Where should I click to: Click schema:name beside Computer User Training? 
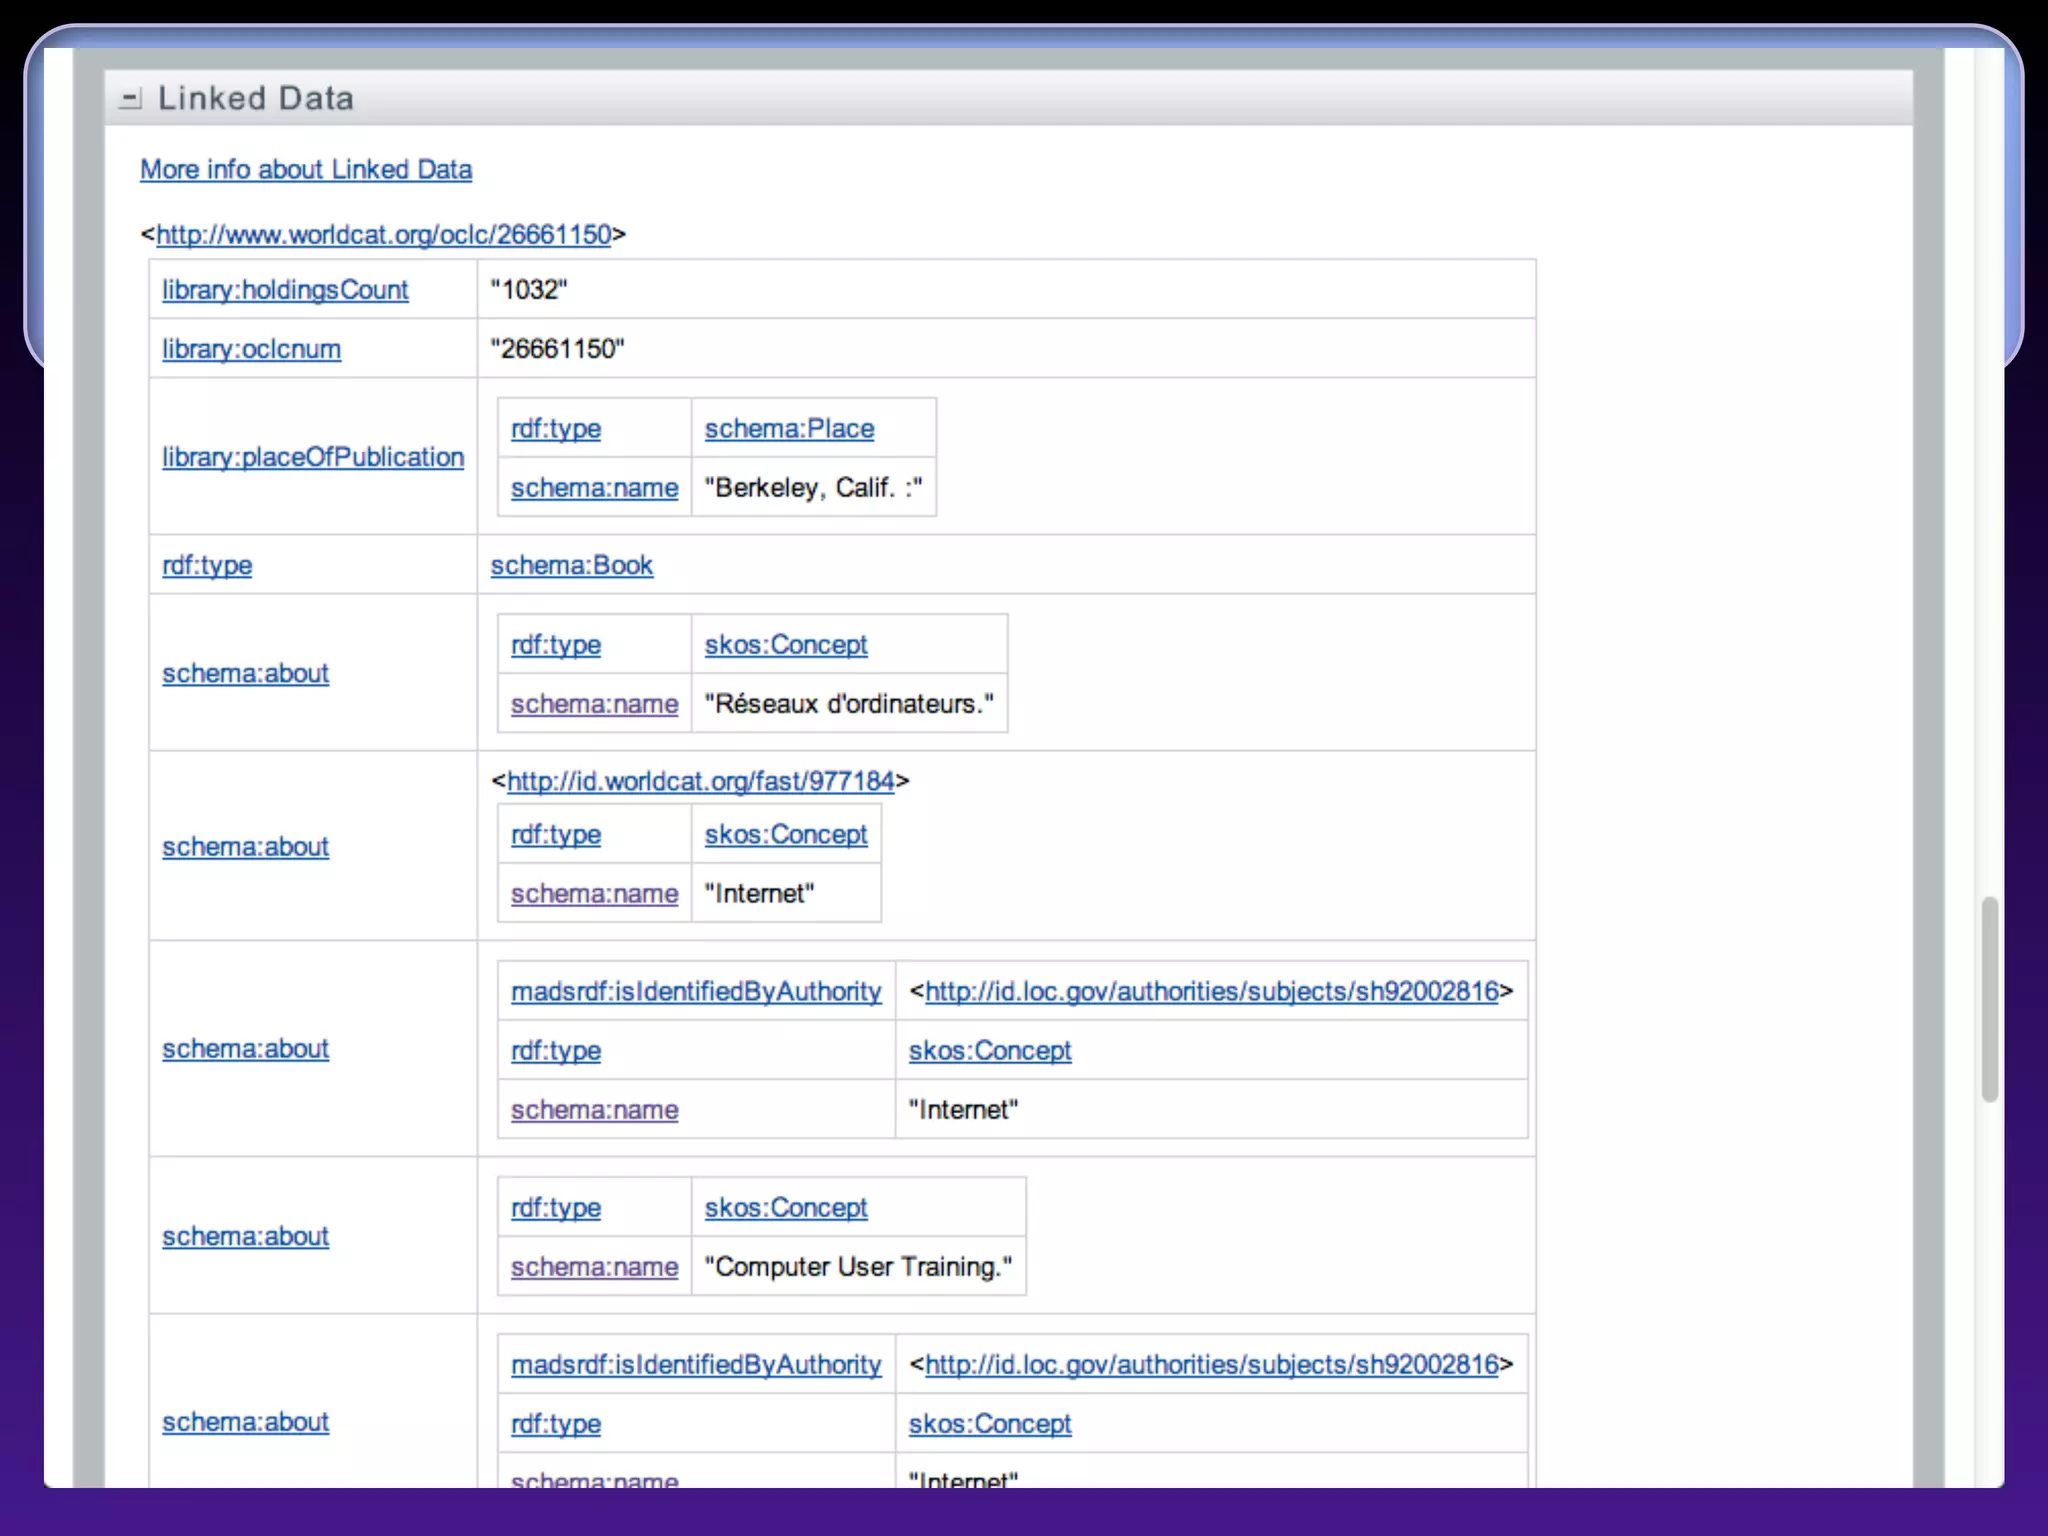click(x=594, y=1267)
